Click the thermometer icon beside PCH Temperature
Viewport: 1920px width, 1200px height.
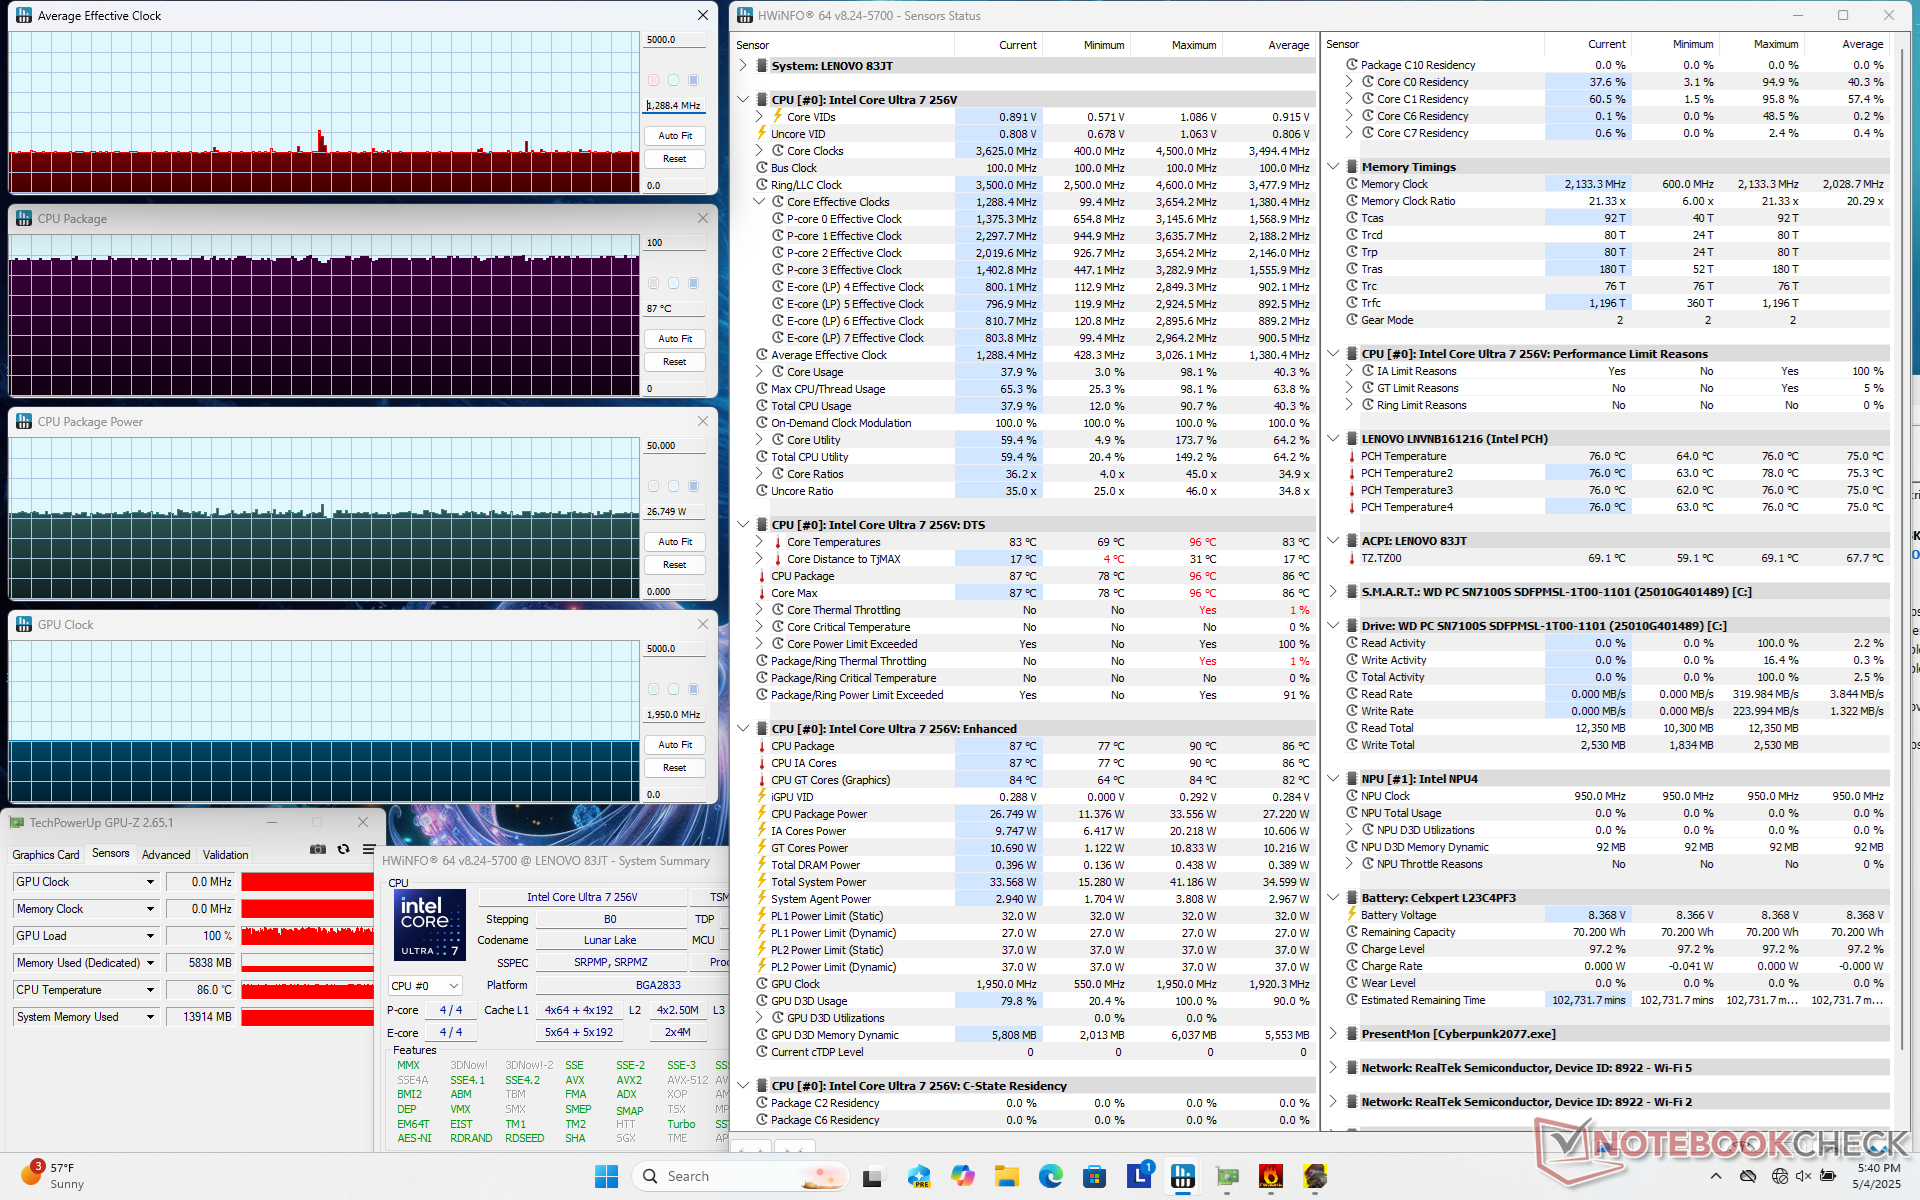pos(1351,456)
